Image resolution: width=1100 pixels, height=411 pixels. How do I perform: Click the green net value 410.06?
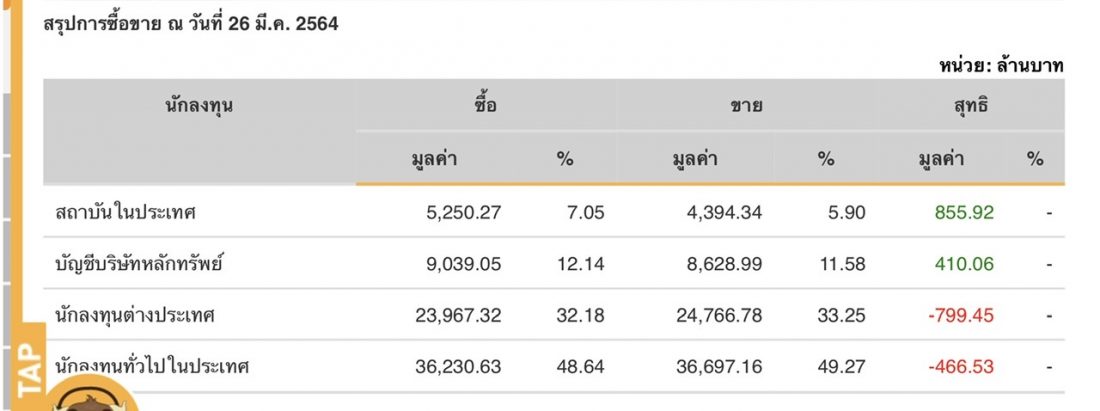(x=964, y=264)
